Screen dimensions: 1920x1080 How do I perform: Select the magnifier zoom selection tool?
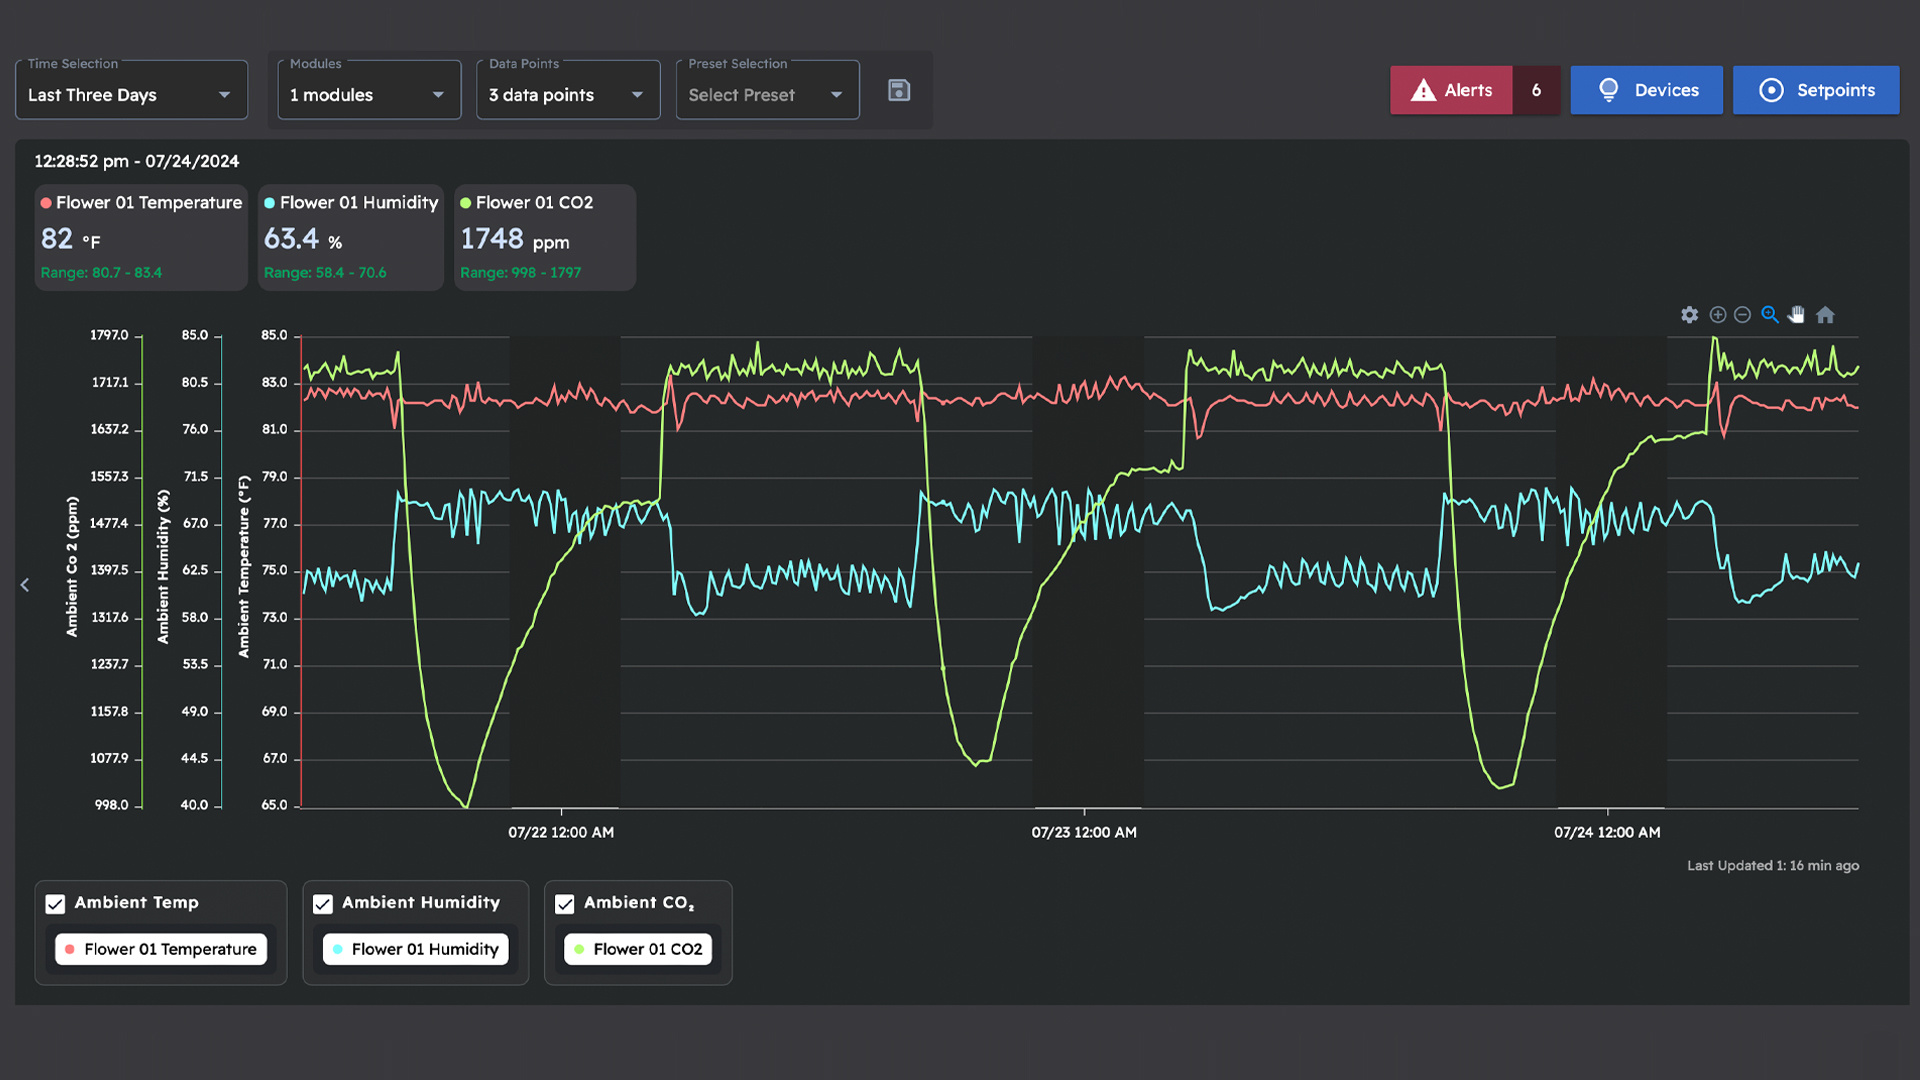[x=1770, y=315]
